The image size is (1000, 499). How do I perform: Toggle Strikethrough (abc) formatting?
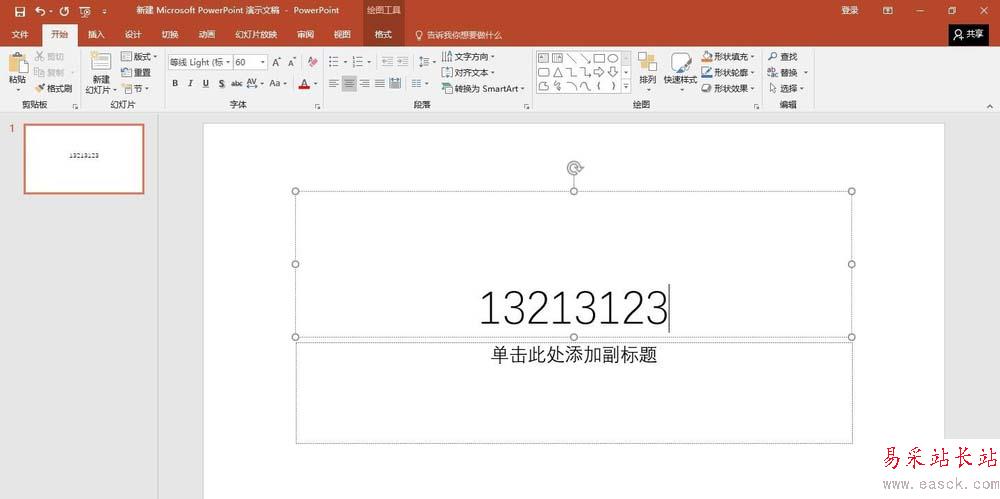pos(237,83)
